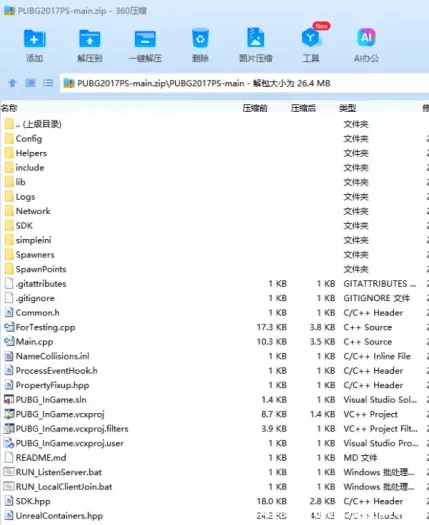429x525 pixels.
Task: Click the 3.8 KB compressed size of ForTesting.cpp
Action: [x=323, y=327]
